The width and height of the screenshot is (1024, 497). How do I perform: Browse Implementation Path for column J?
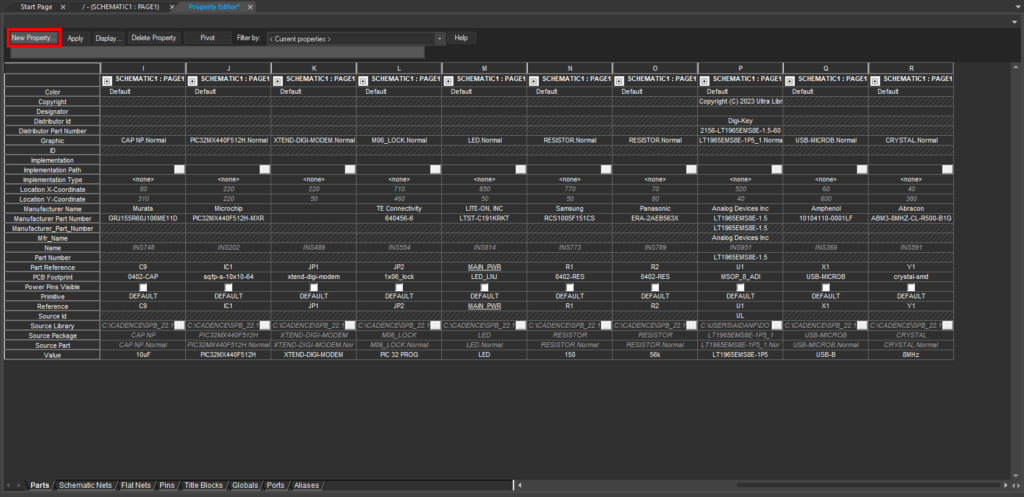(x=264, y=169)
